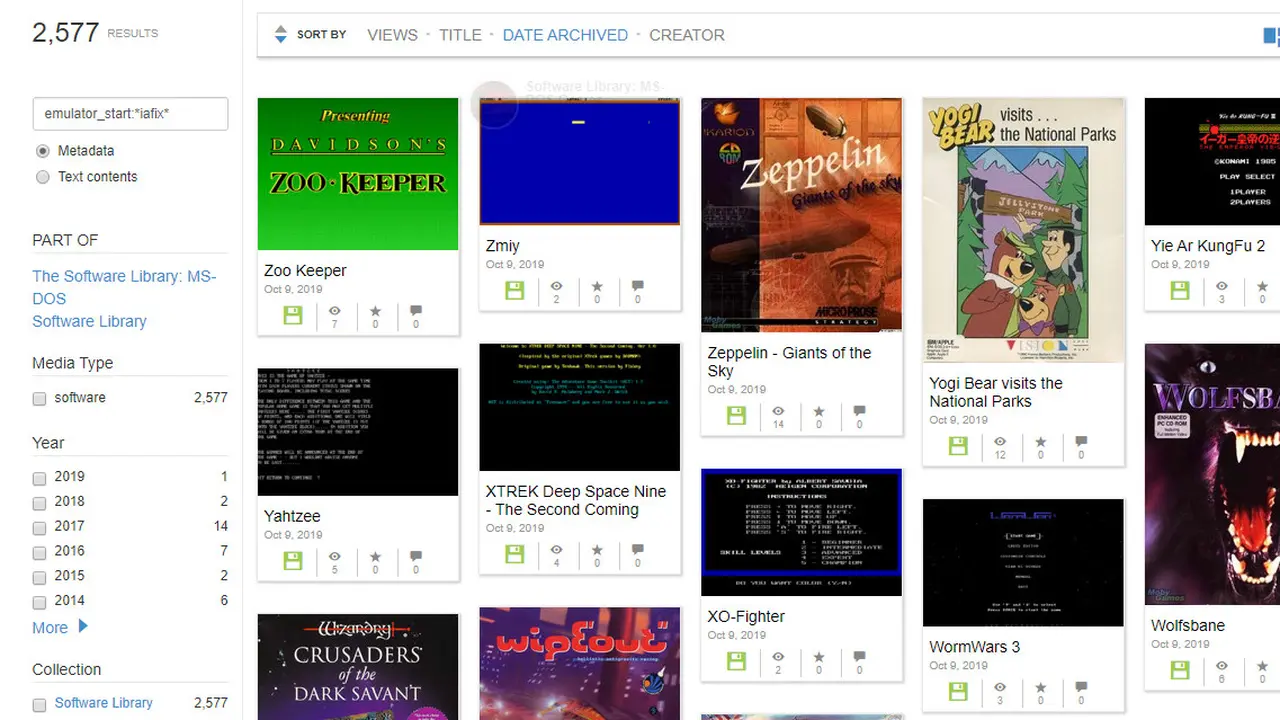Select the Text contents radio button
The width and height of the screenshot is (1280, 720).
(x=42, y=177)
